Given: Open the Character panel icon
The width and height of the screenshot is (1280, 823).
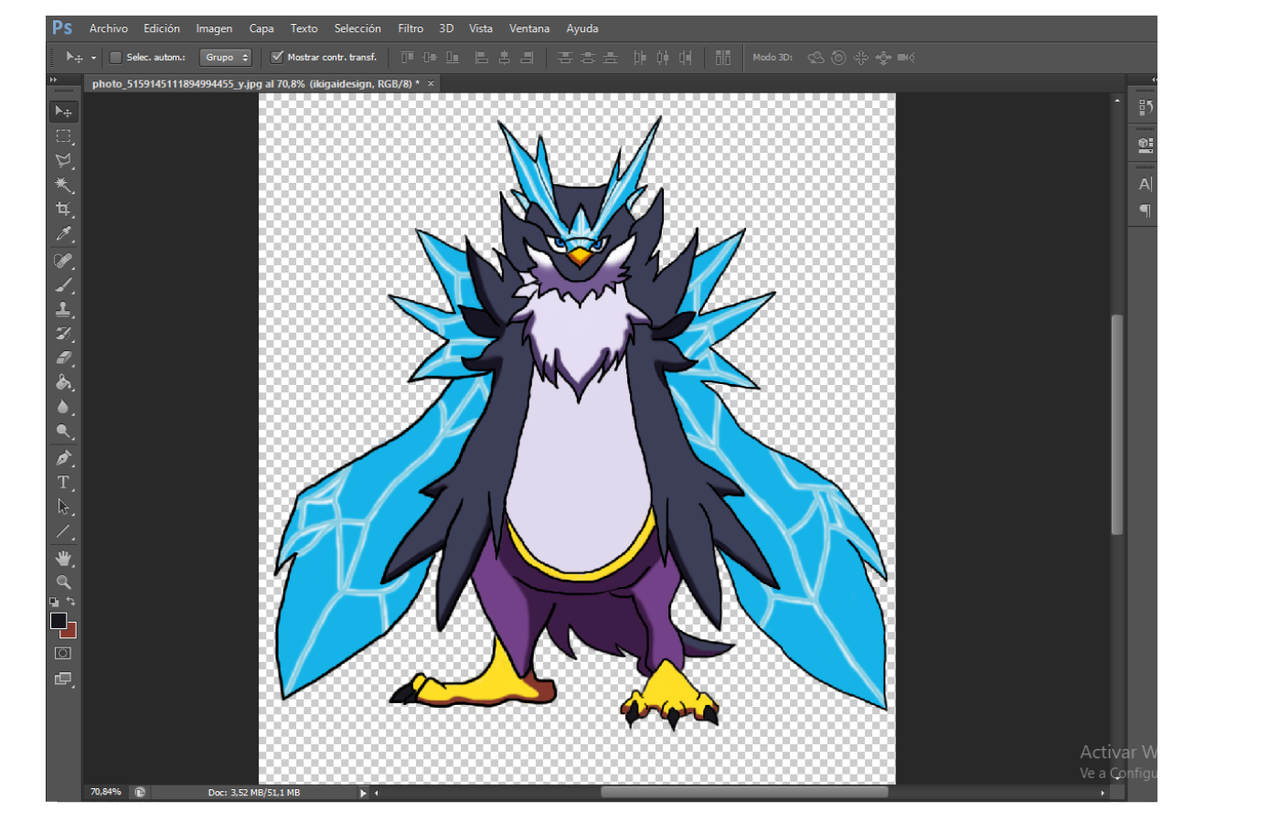Looking at the screenshot, I should 1146,184.
